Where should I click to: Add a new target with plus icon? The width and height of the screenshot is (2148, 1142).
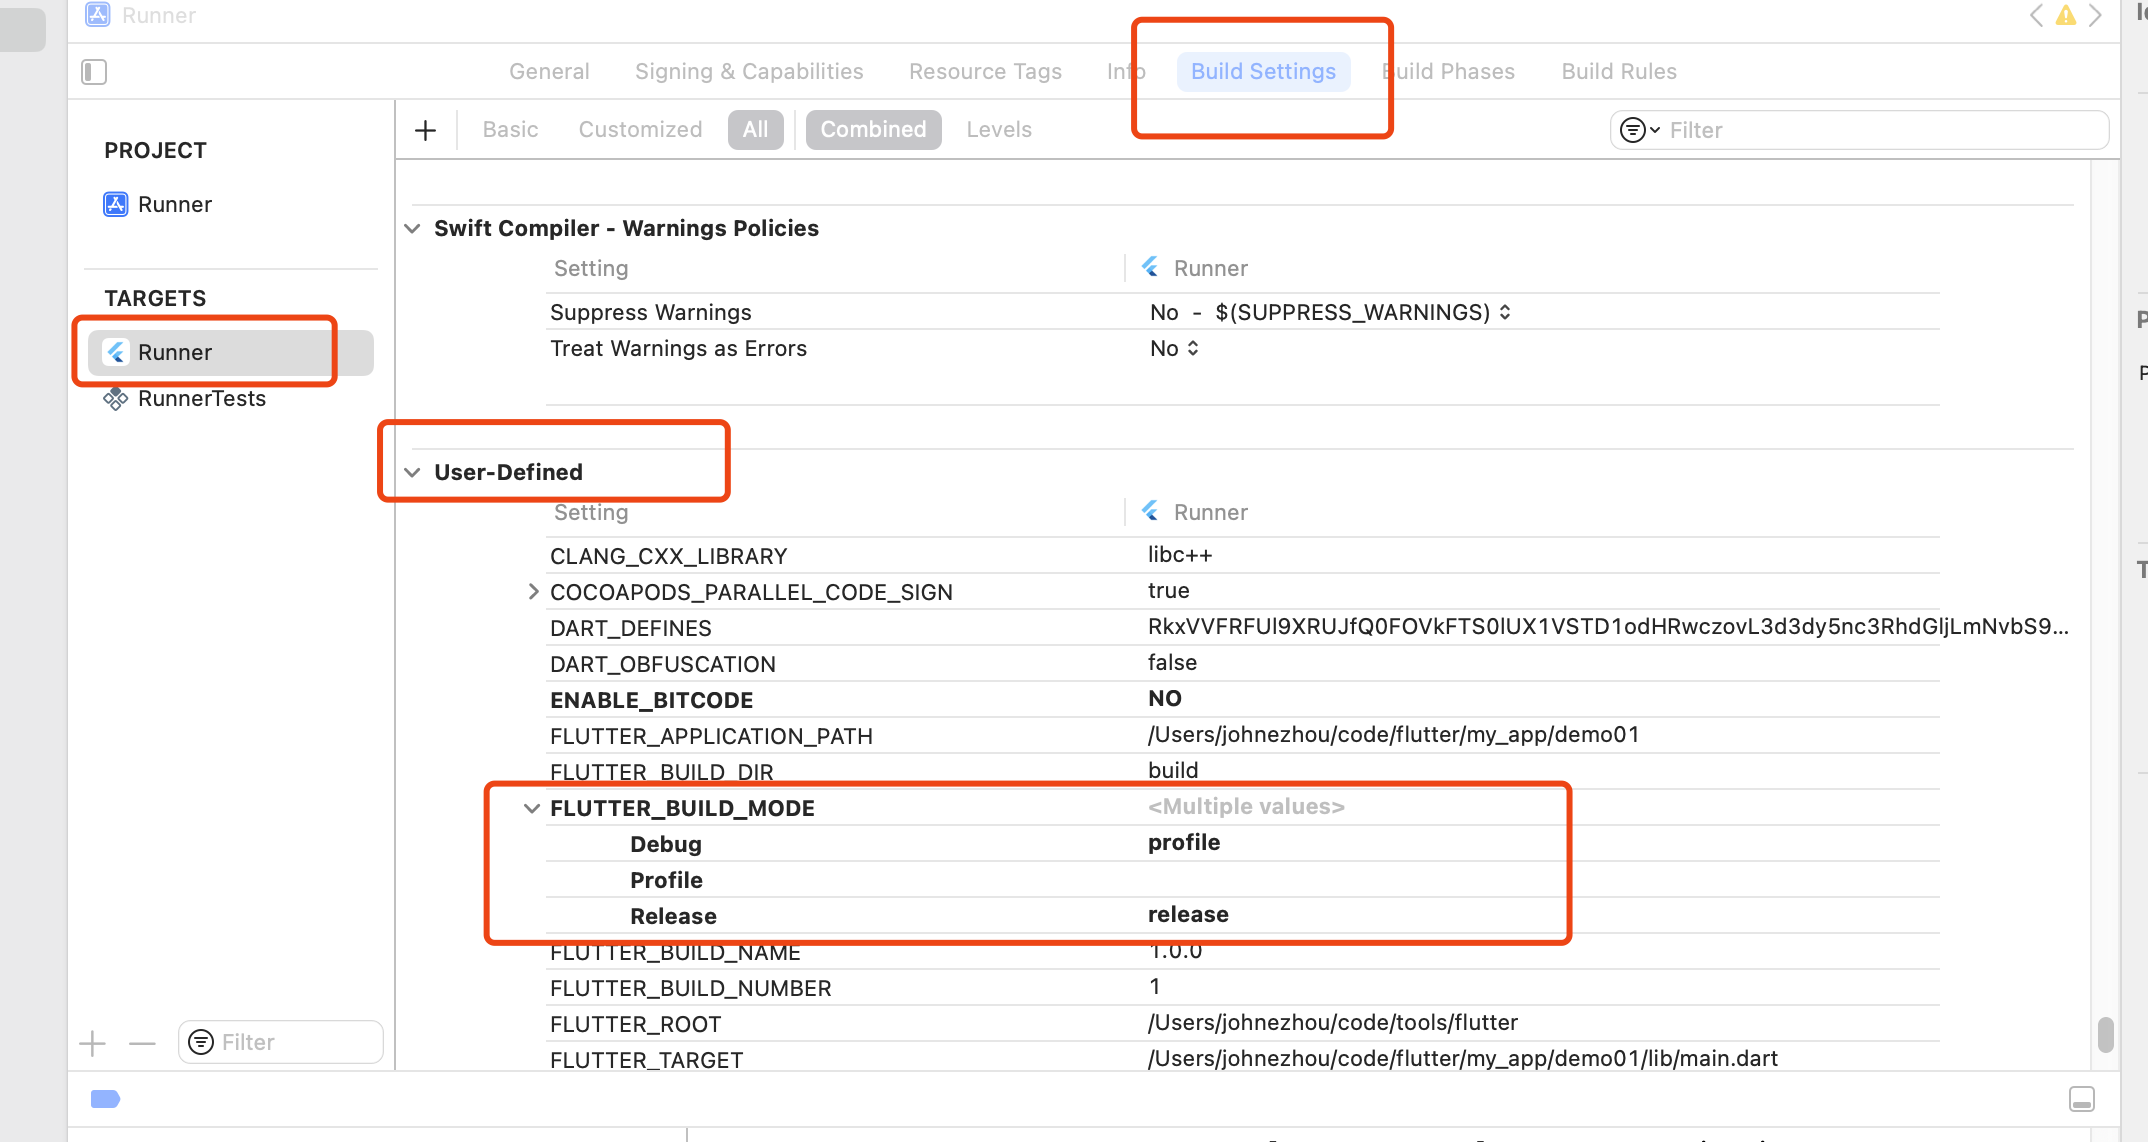tap(92, 1043)
